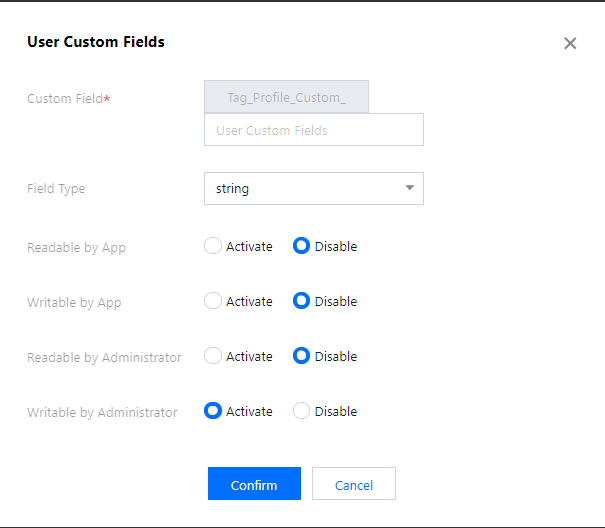Click the greyed Tag_Profile_Custom_ prefix box
Image resolution: width=605 pixels, height=528 pixels.
coord(286,97)
